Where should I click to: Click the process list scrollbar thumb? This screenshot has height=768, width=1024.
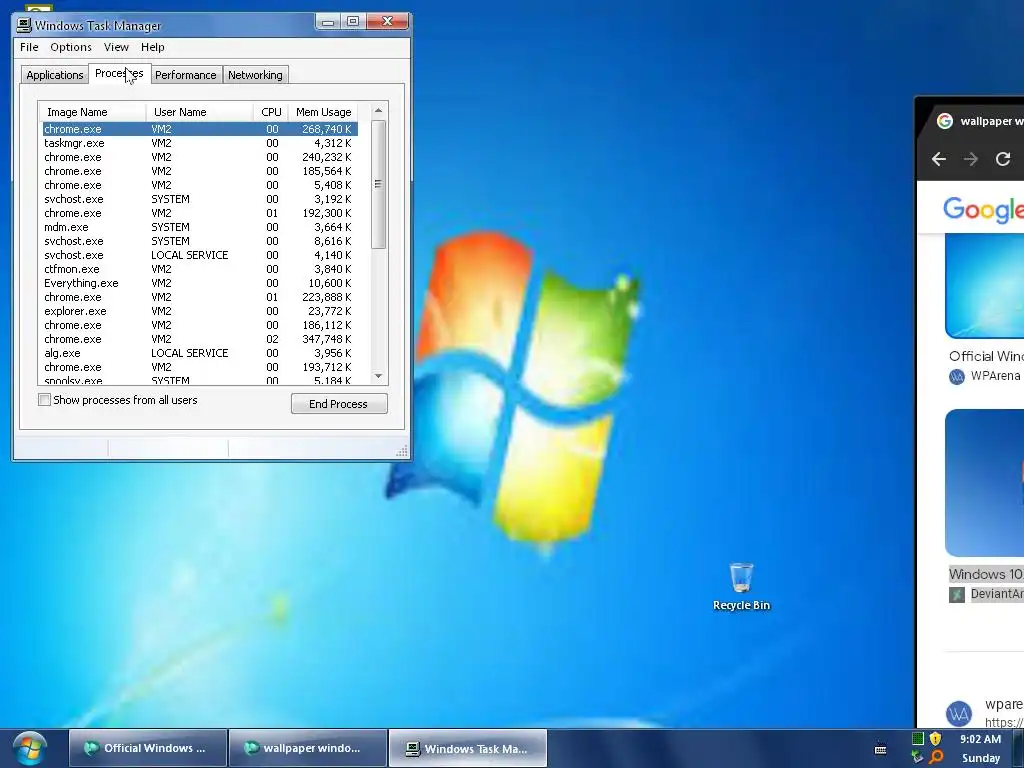click(378, 184)
